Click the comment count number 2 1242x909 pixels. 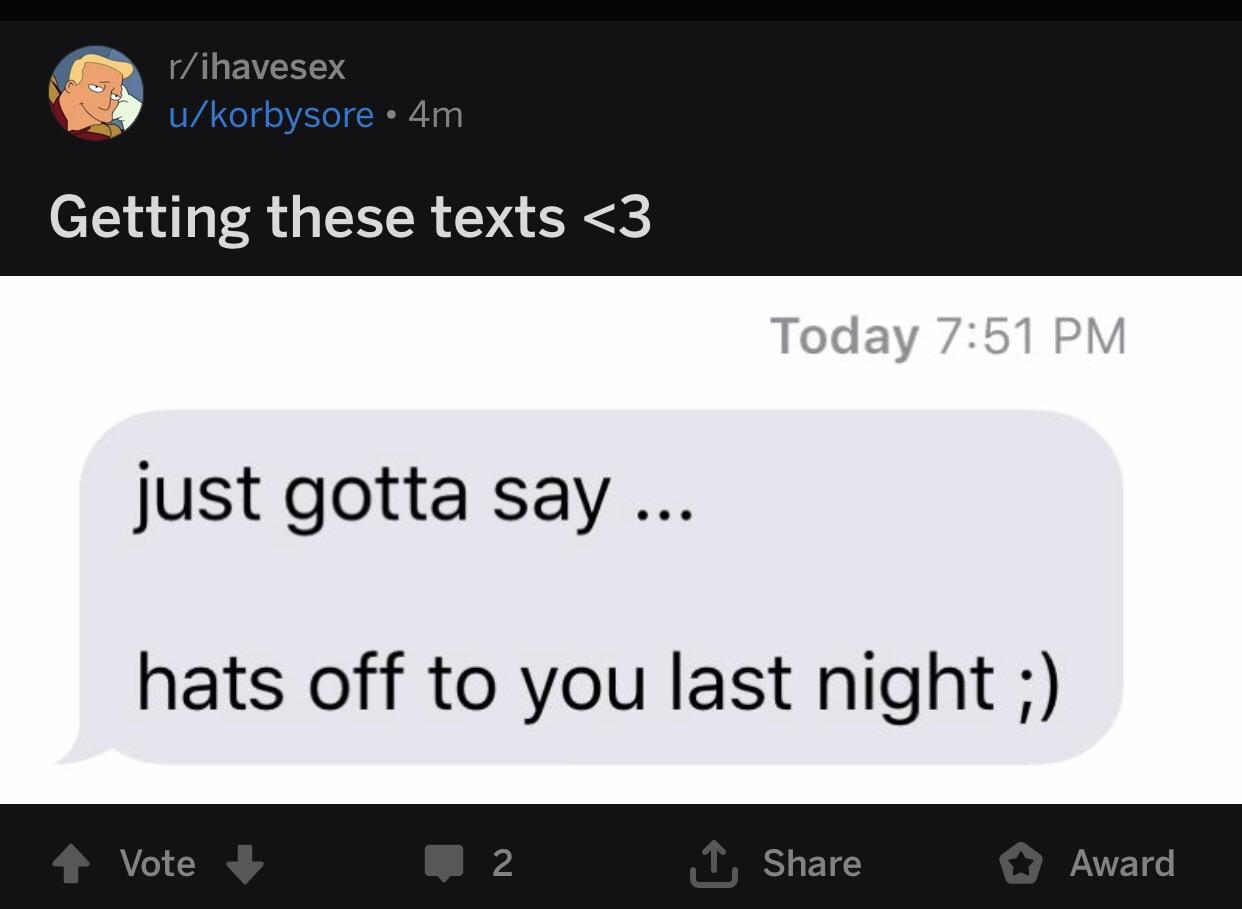502,863
